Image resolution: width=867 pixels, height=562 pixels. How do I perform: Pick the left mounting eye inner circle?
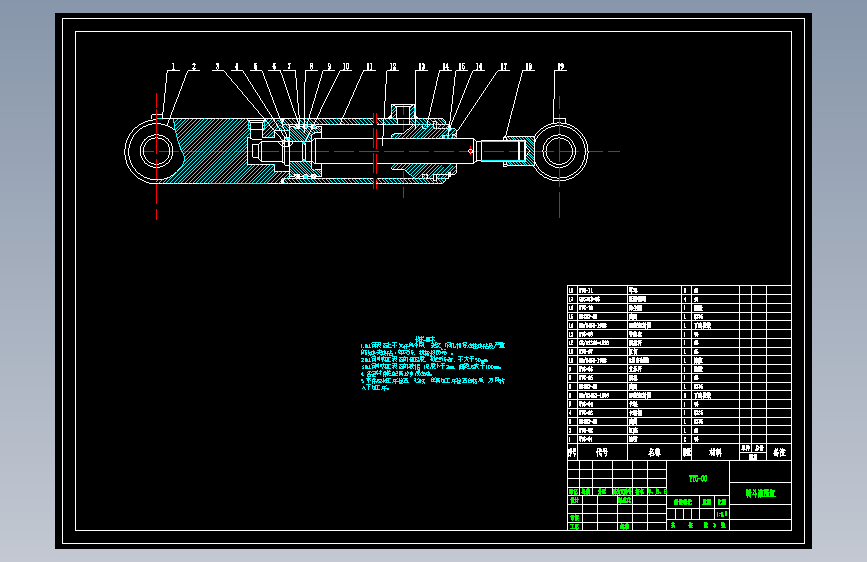coord(156,151)
